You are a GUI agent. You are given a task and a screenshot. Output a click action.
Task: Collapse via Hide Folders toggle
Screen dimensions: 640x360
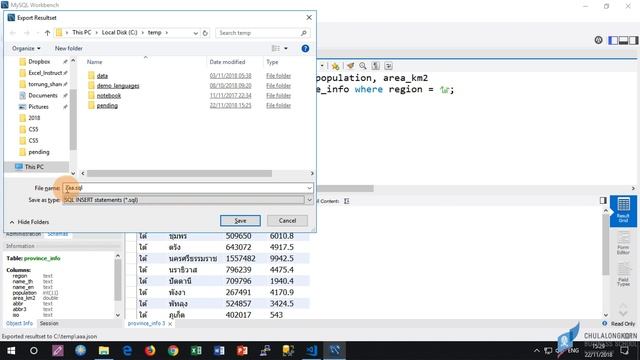tap(29, 222)
